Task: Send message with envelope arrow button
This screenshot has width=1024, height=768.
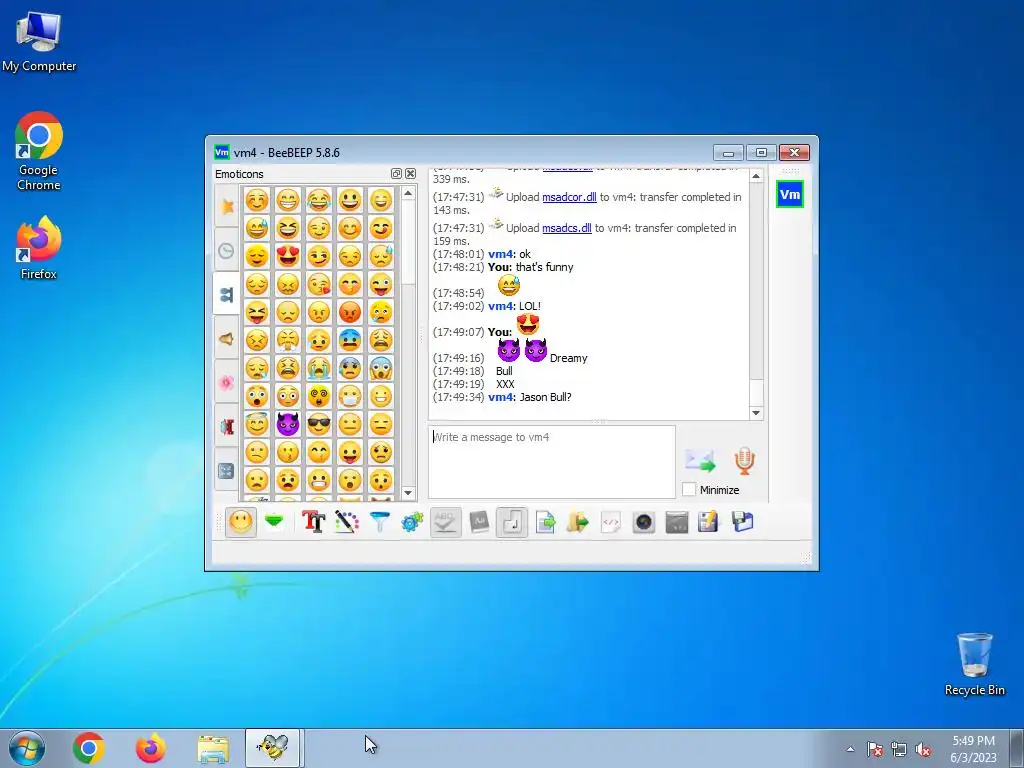Action: 700,460
